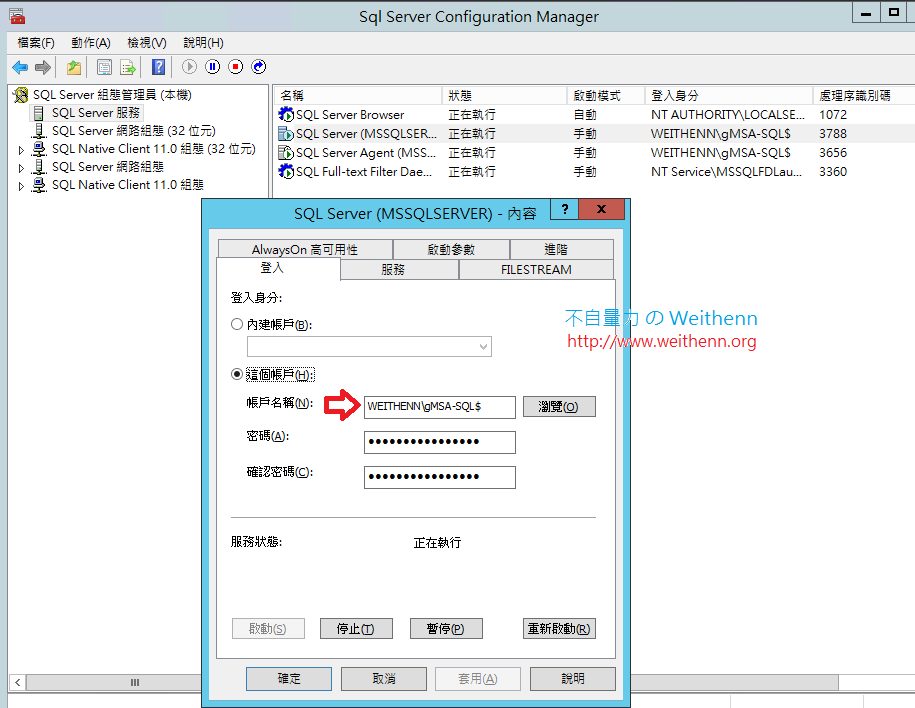
Task: Click the pause service toolbar icon
Action: 213,67
